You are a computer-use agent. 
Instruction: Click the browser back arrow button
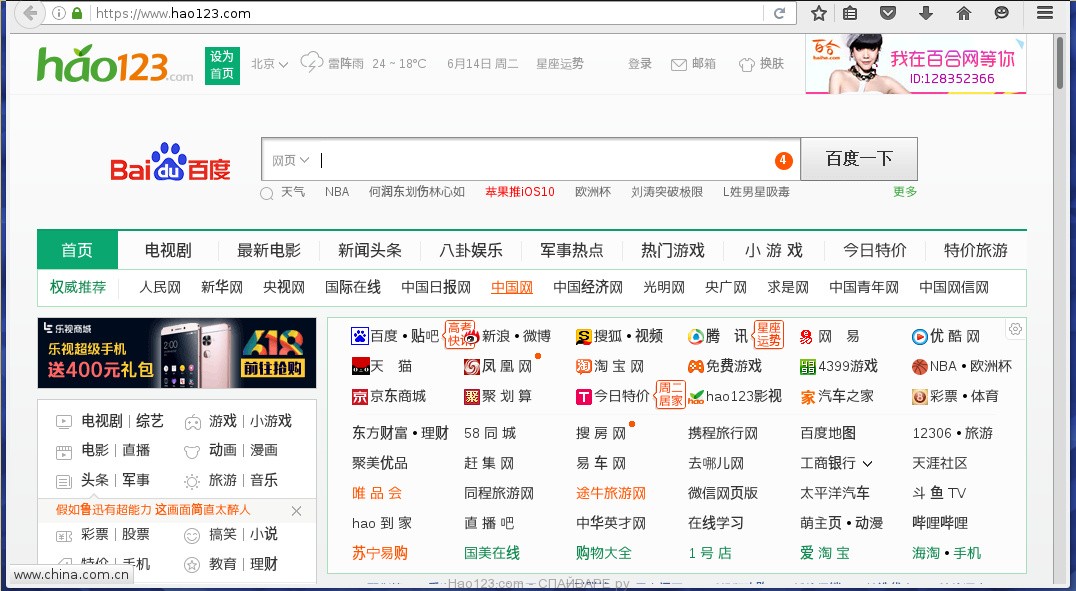click(29, 13)
